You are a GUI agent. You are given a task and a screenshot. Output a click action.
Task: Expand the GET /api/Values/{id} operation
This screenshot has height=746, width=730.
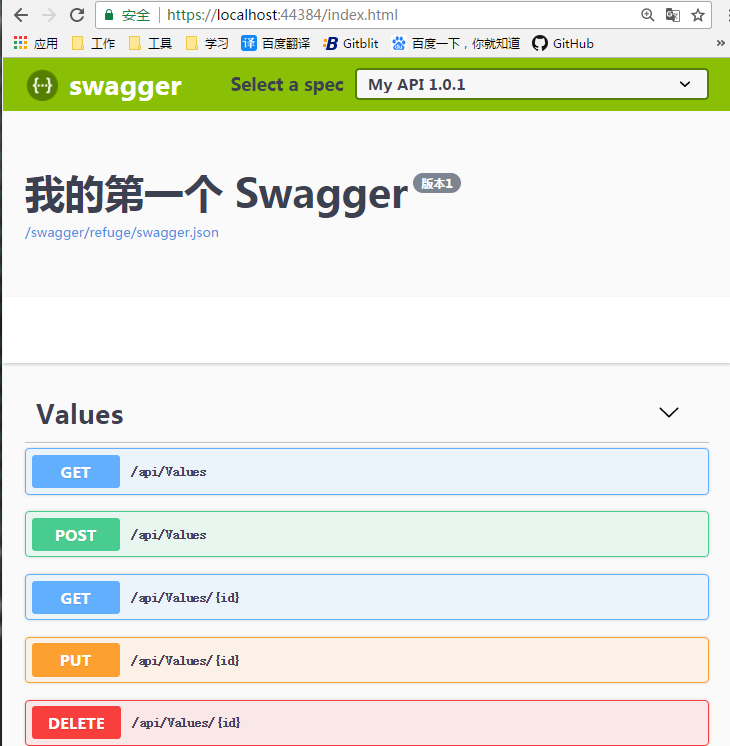367,597
